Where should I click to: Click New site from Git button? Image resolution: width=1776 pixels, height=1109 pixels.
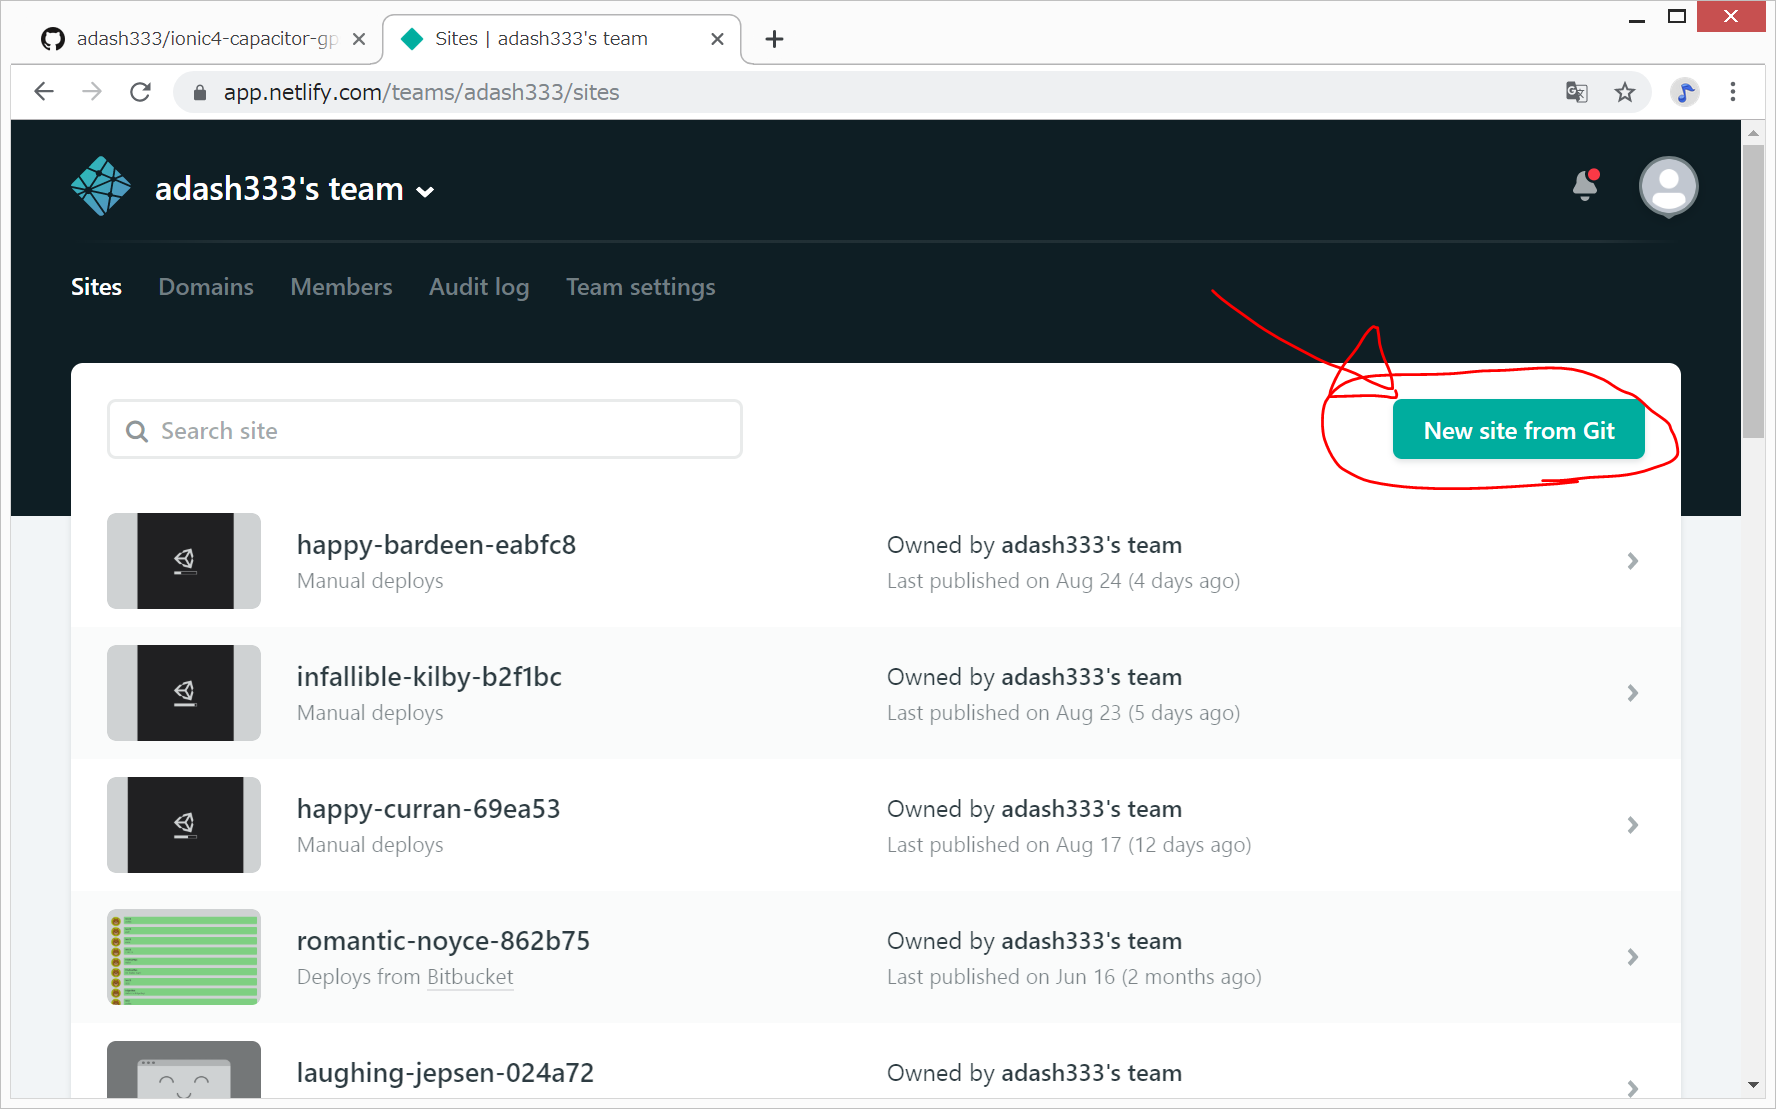[1518, 430]
